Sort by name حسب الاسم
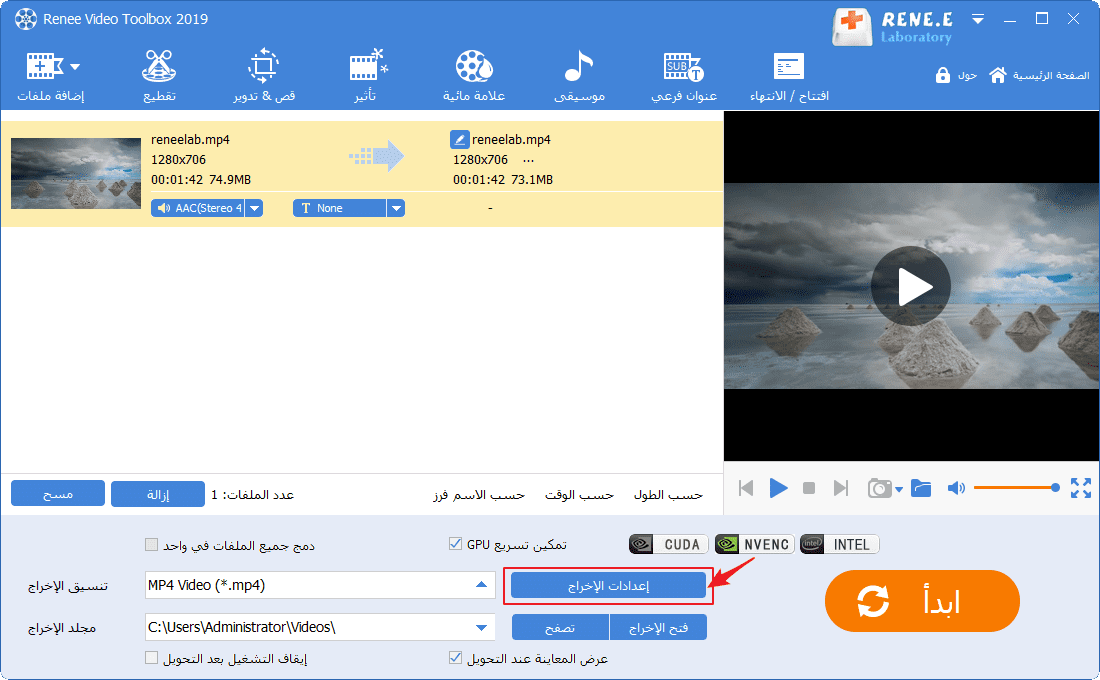The height and width of the screenshot is (680, 1100). point(479,495)
